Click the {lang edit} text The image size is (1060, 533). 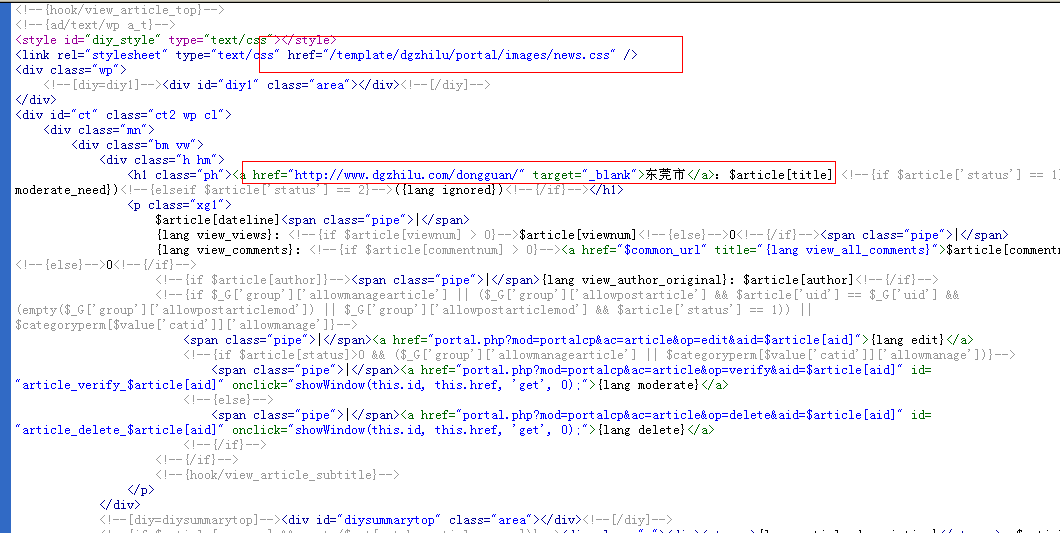907,340
